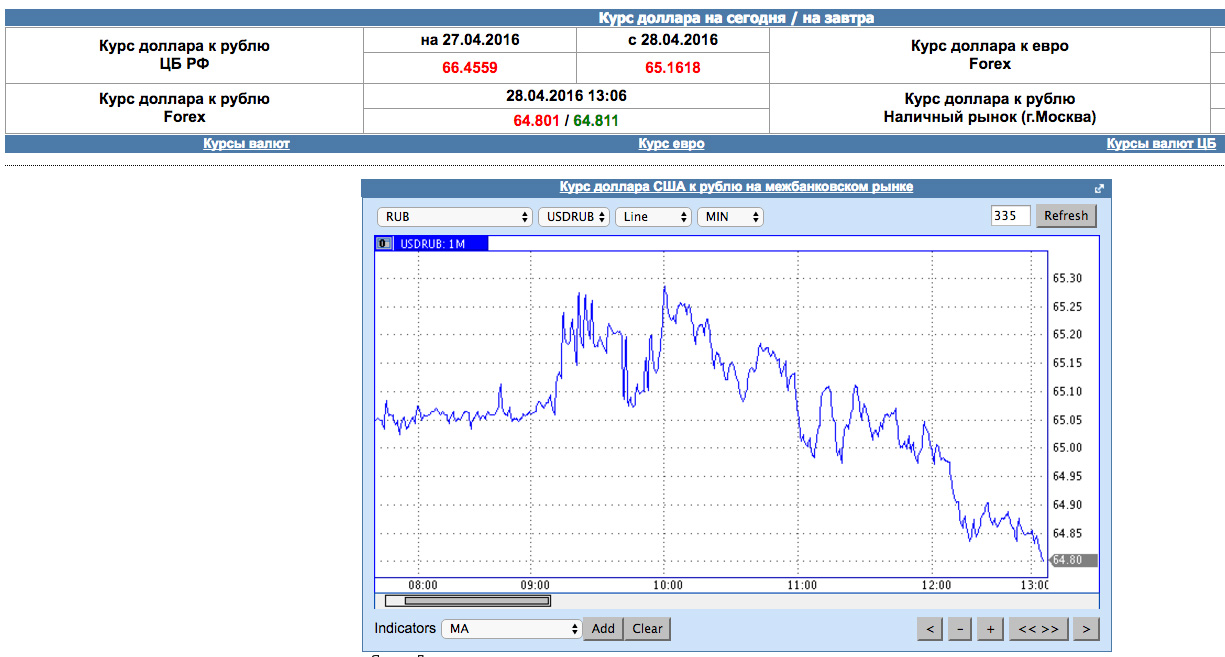Viewport: 1225px width, 657px height.
Task: Open the USDRUB pair dropdown
Action: click(x=574, y=217)
